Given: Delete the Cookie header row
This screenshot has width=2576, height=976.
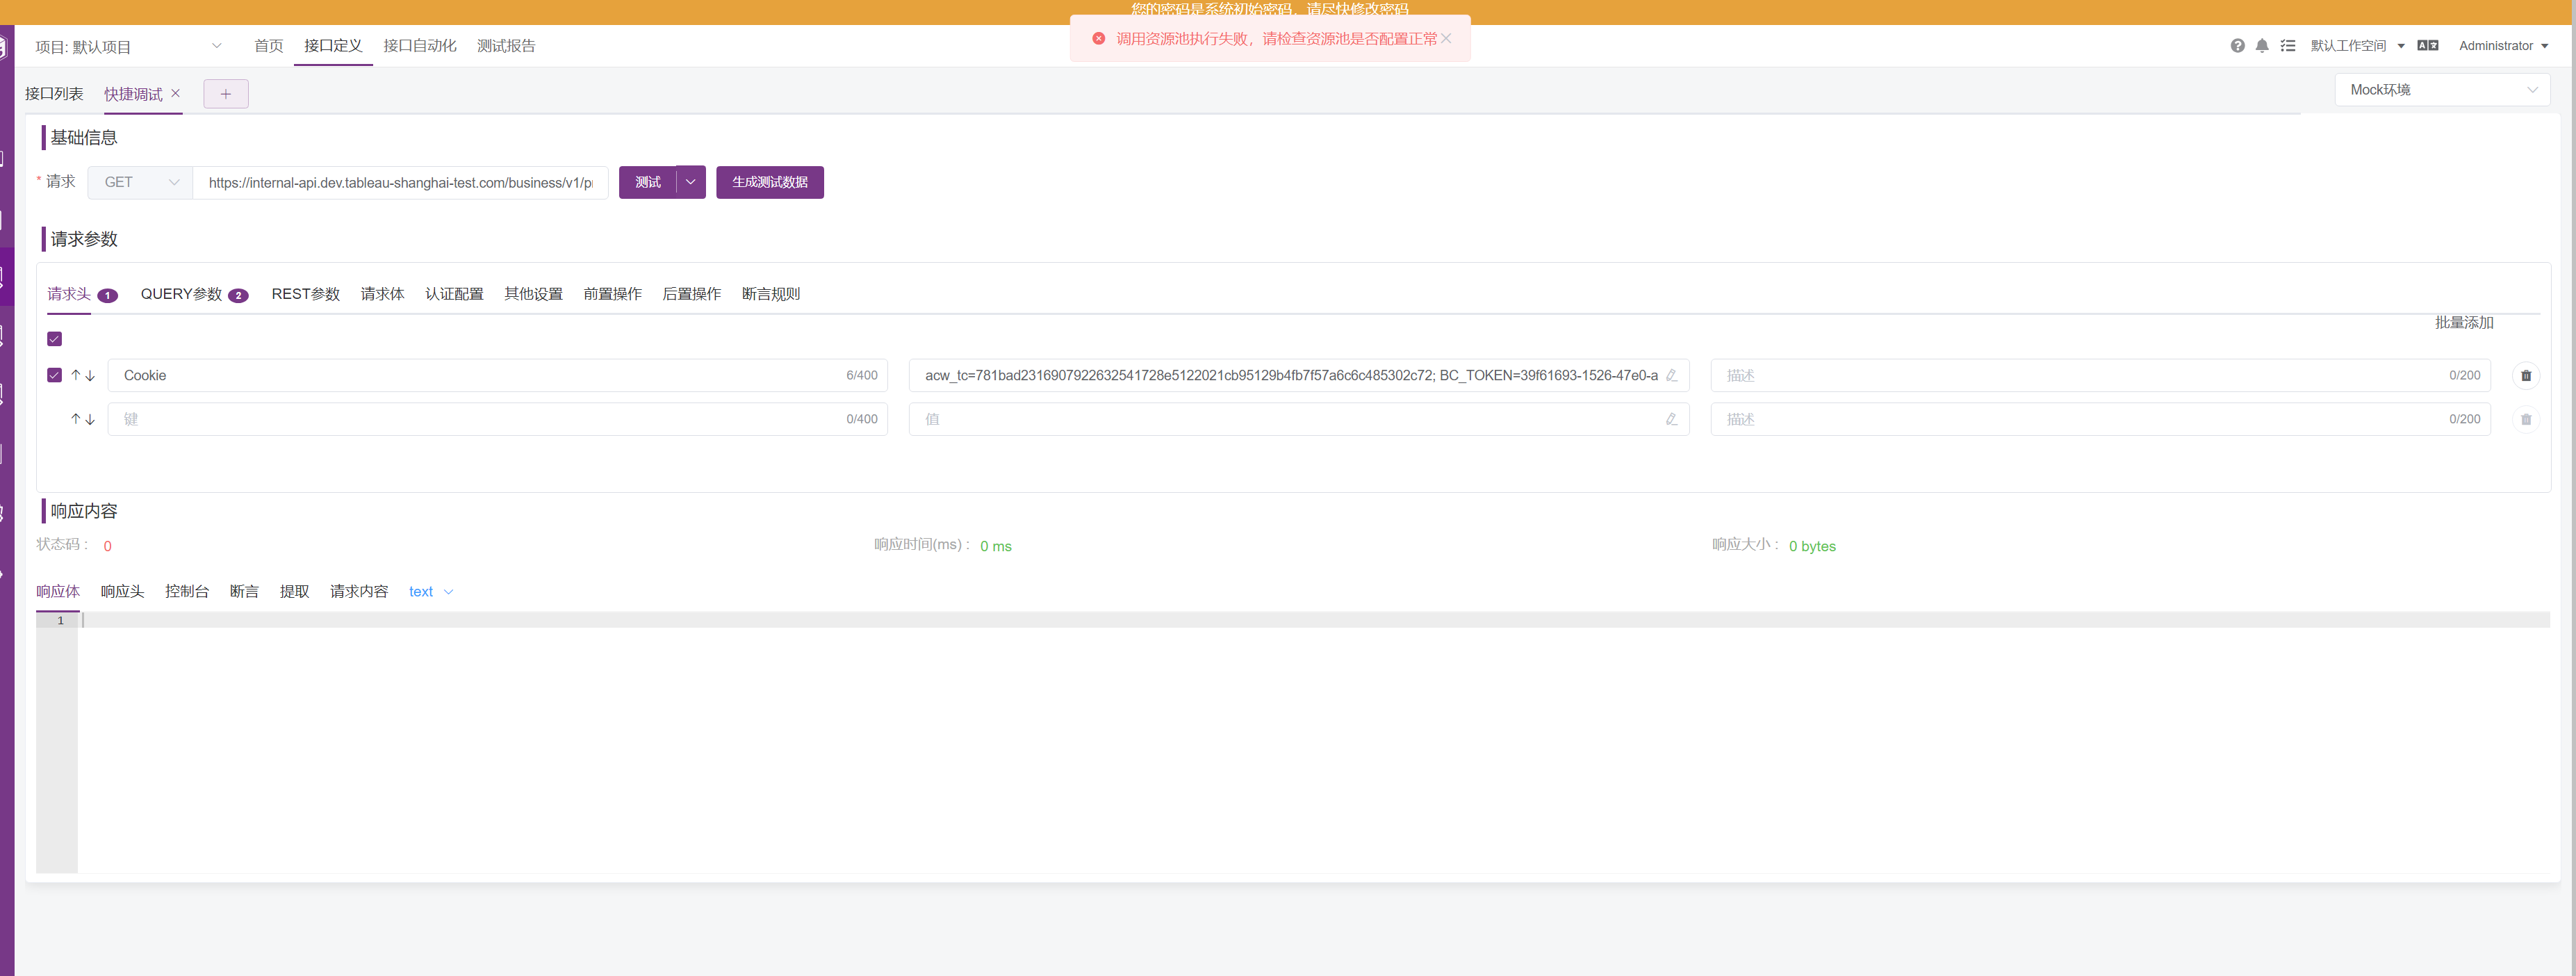Looking at the screenshot, I should 2526,376.
